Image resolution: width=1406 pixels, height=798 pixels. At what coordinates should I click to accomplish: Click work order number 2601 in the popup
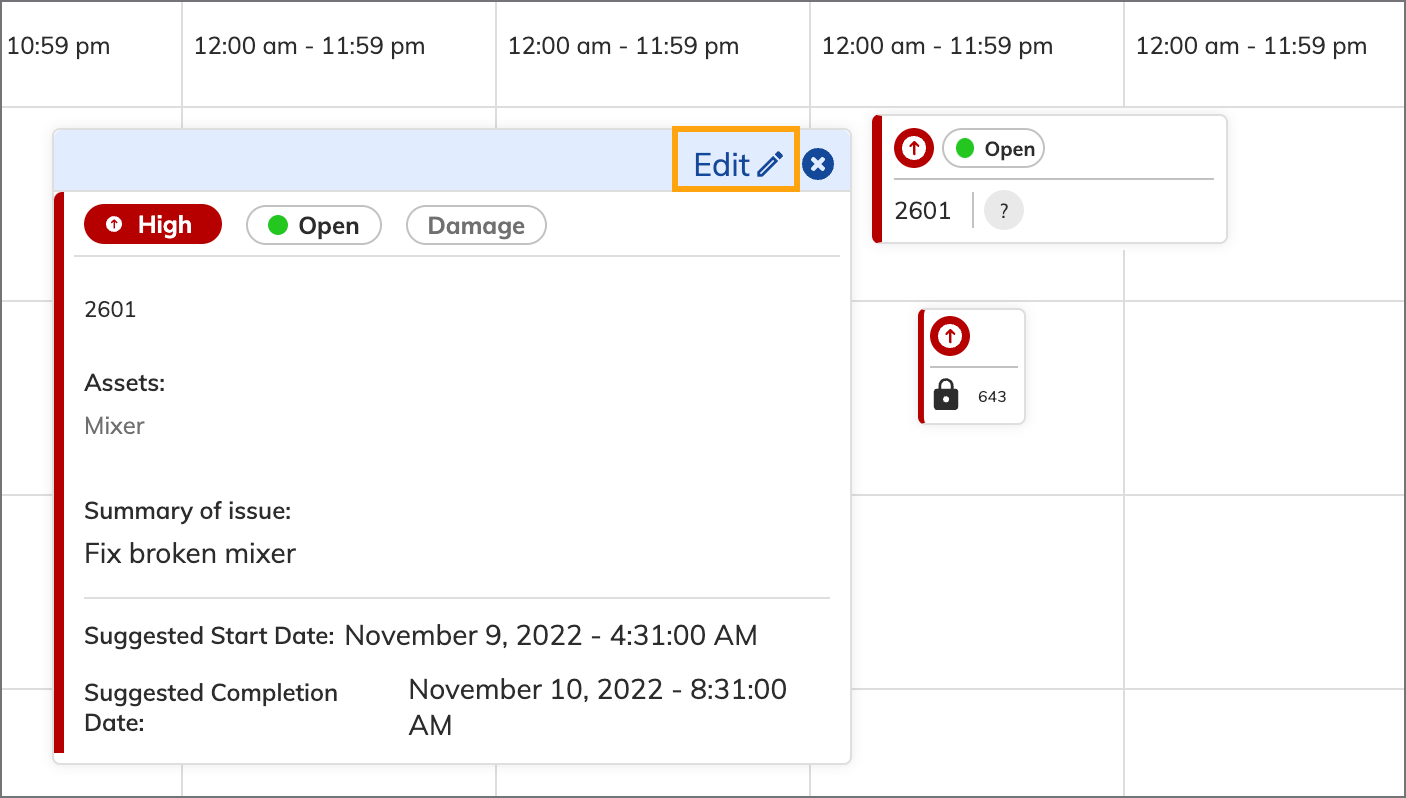pyautogui.click(x=110, y=310)
